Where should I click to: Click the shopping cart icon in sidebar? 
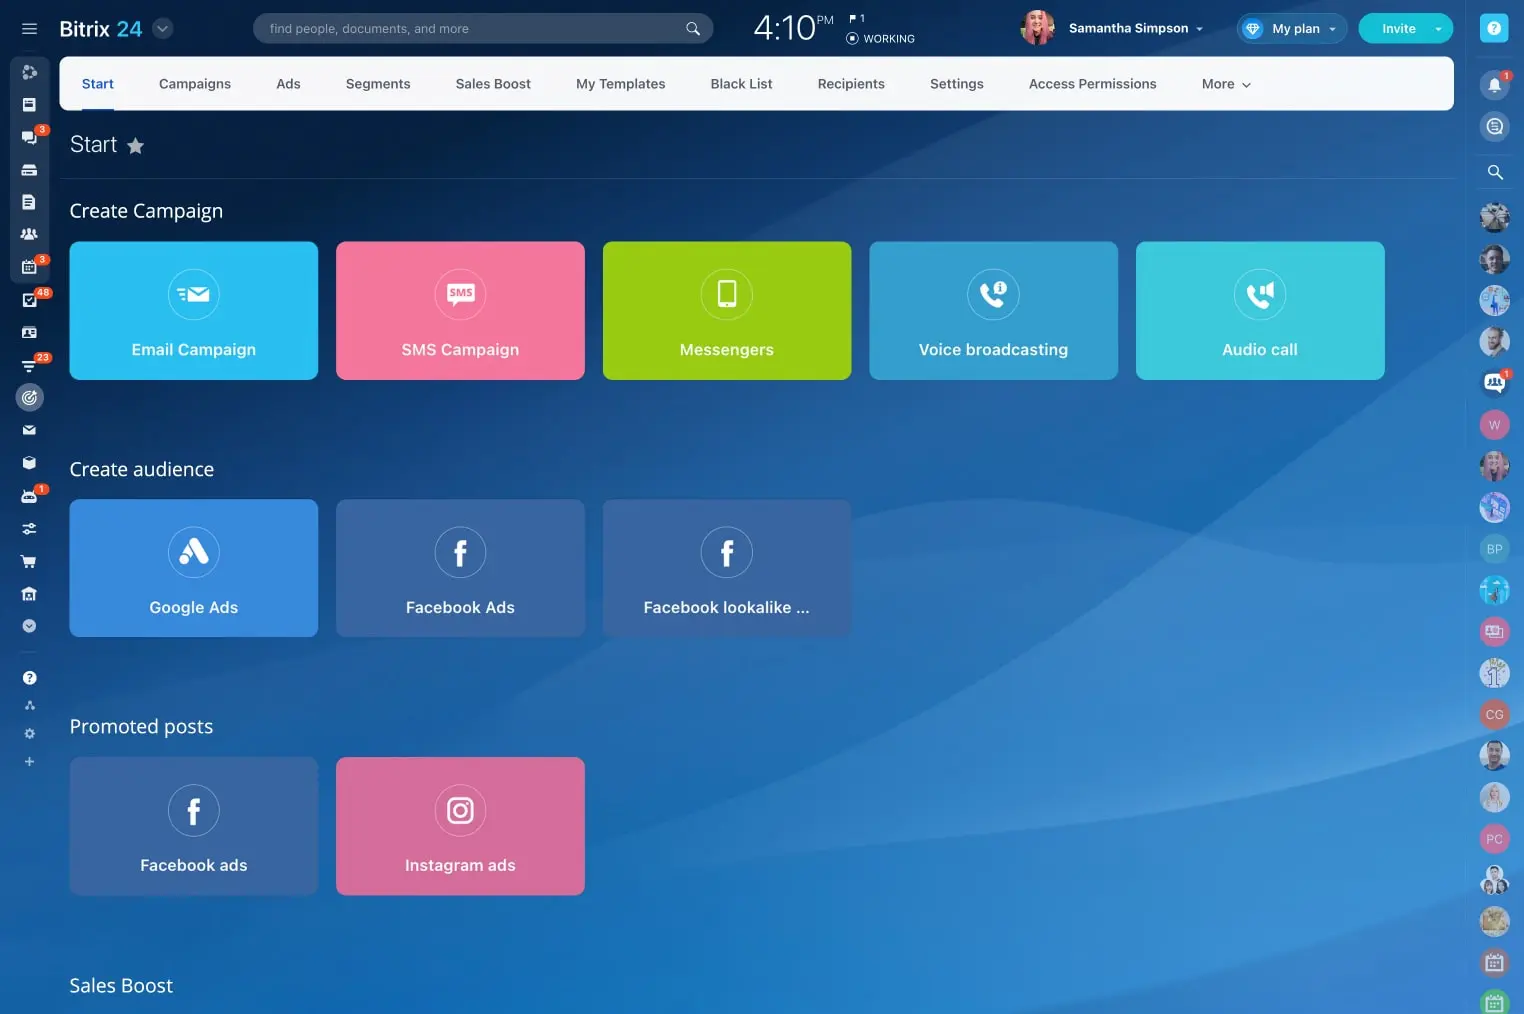[x=29, y=561]
